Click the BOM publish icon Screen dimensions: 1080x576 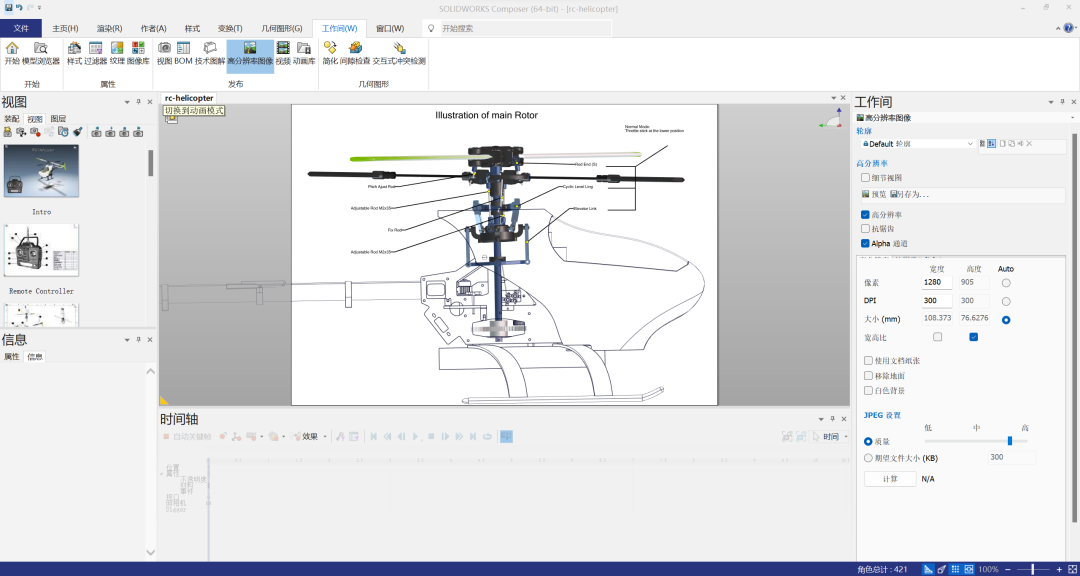click(184, 48)
